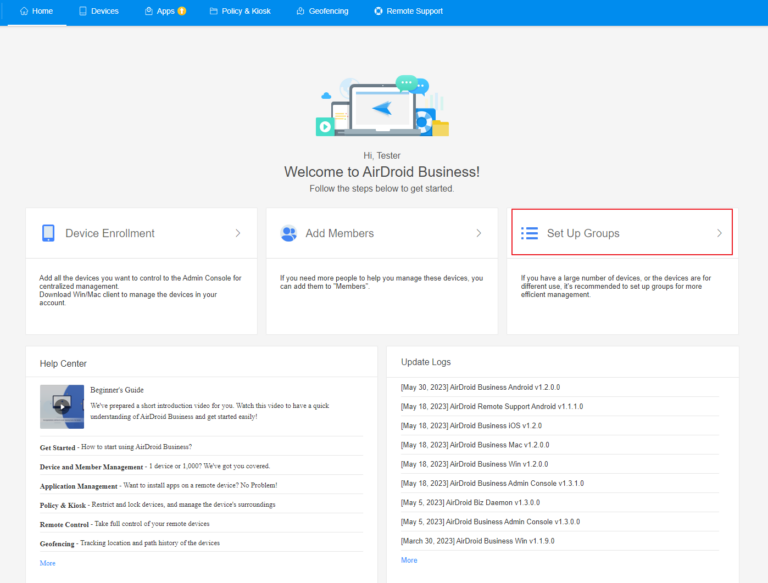Open the Set Up Groups card title
The height and width of the screenshot is (583, 768).
click(x=583, y=233)
